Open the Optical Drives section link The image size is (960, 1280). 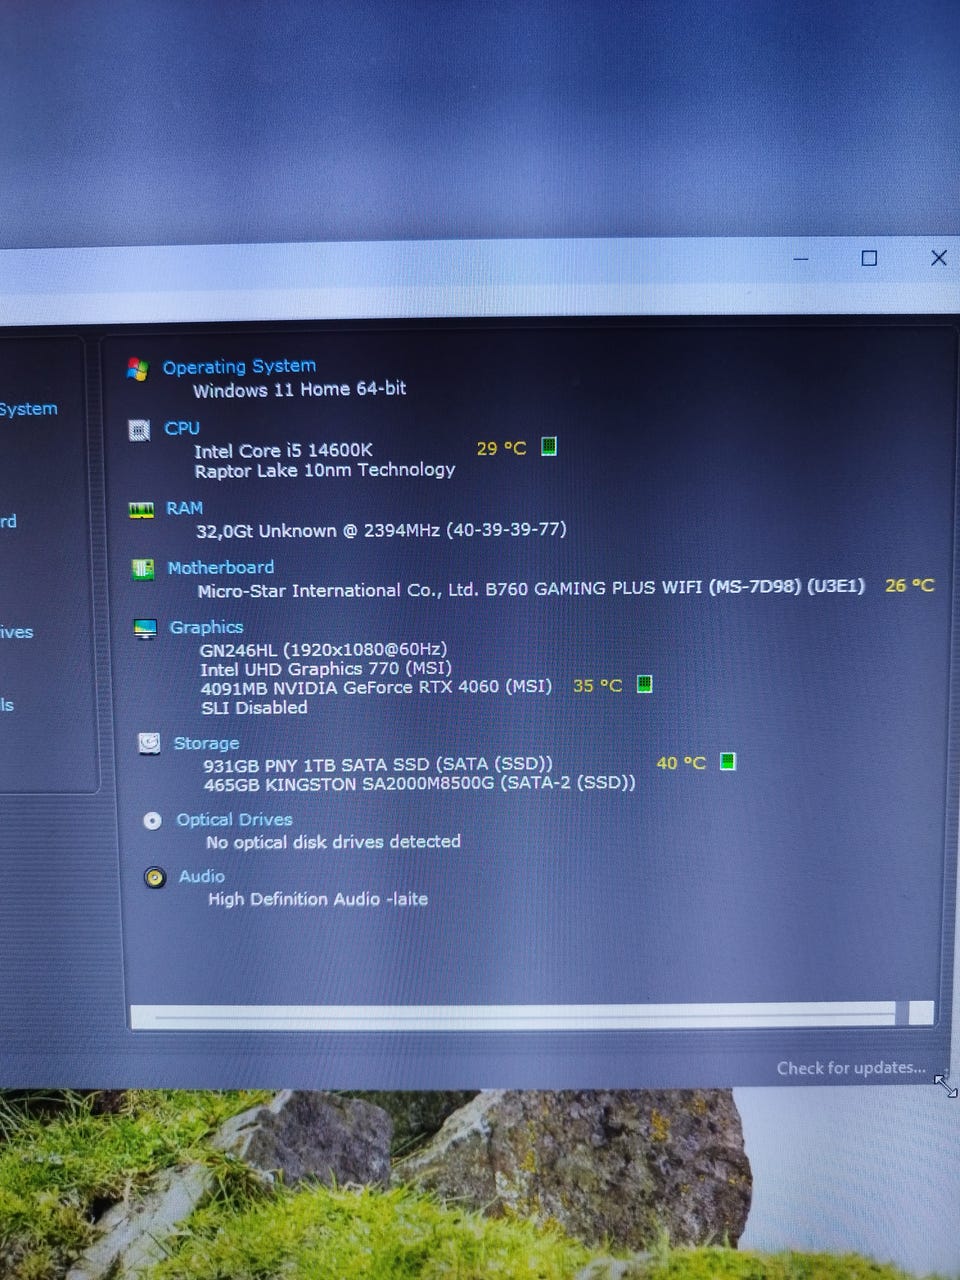(x=234, y=819)
